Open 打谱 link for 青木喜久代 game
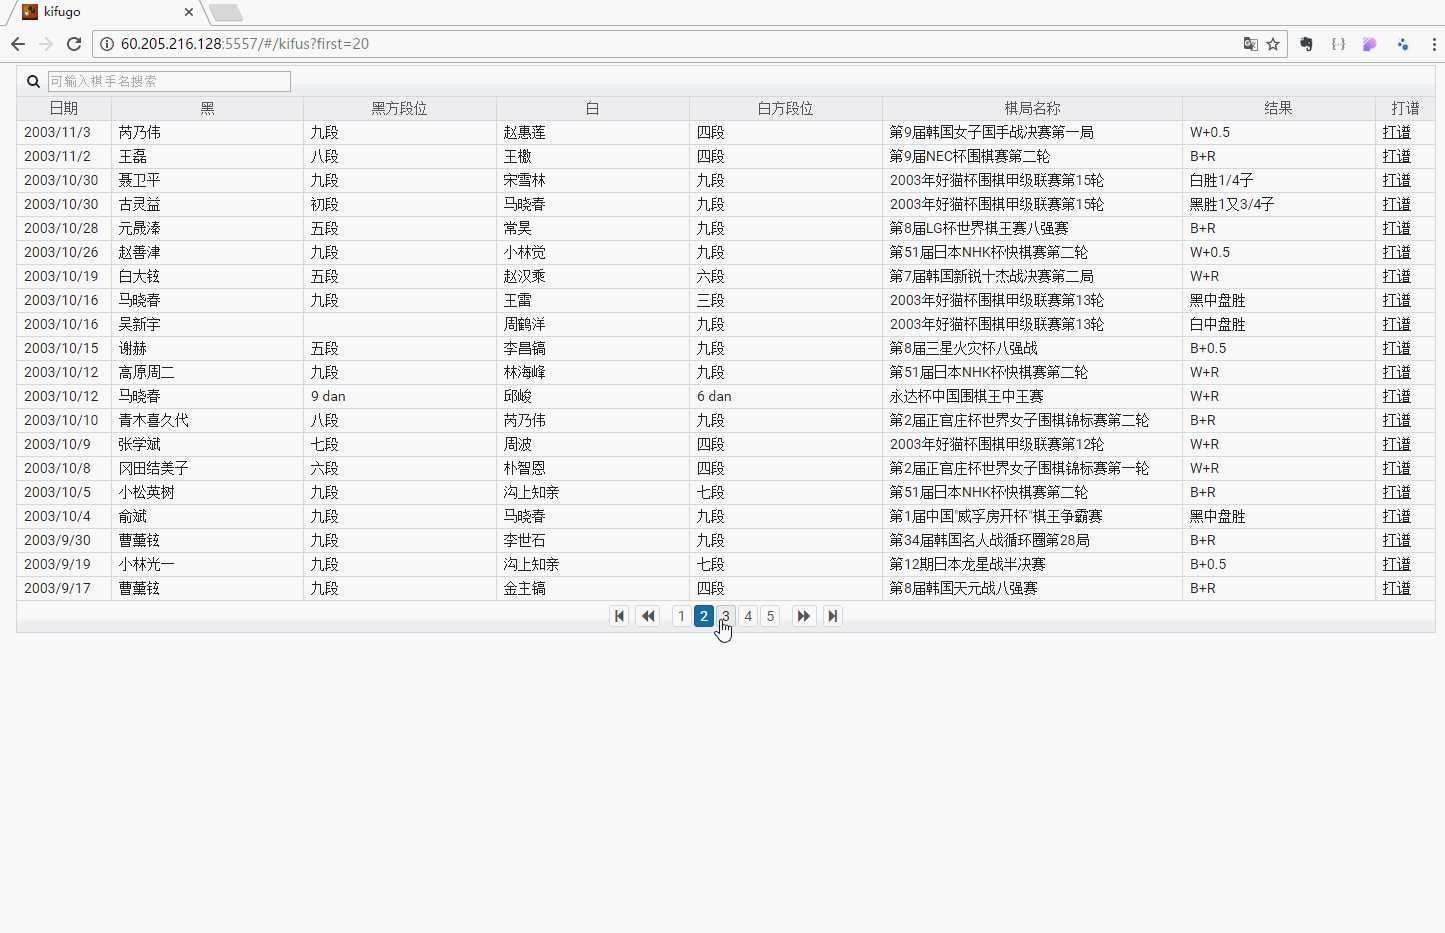The width and height of the screenshot is (1445, 933). [x=1397, y=420]
